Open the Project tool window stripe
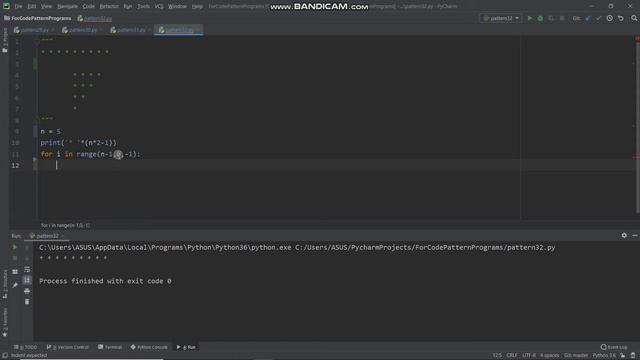Viewport: 640px width, 360px height. (4, 40)
